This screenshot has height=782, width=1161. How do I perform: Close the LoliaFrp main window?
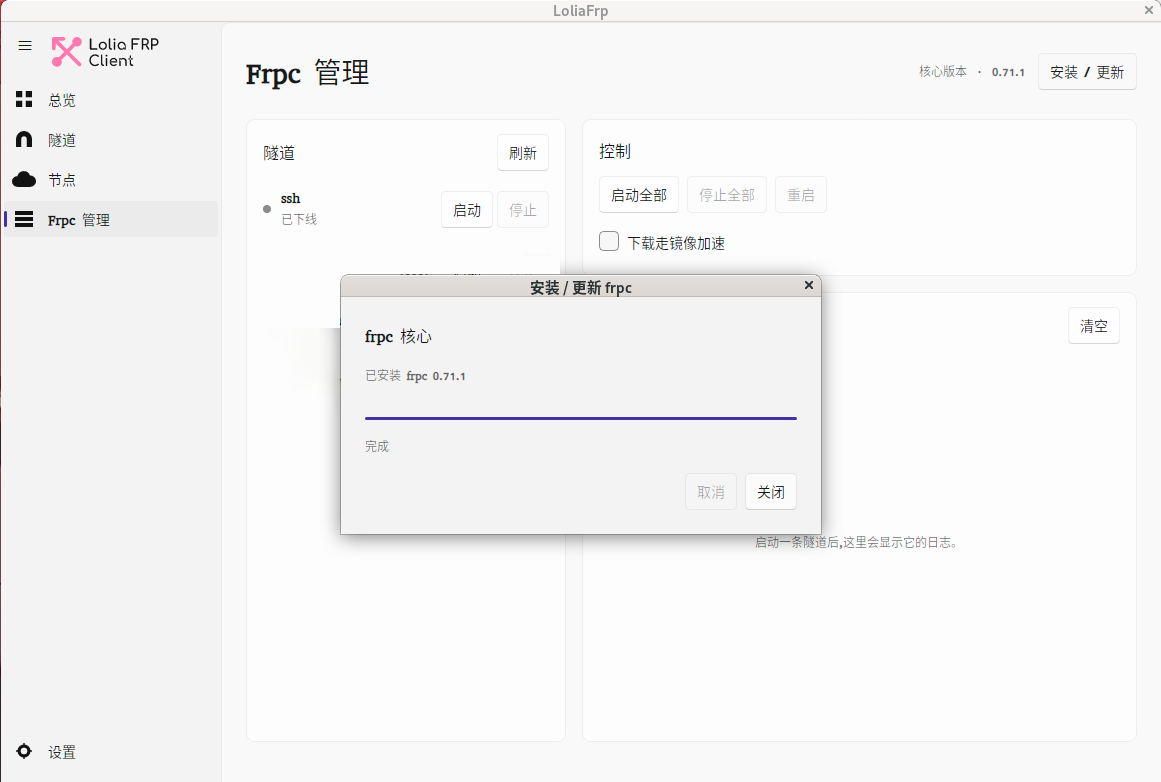[x=1149, y=10]
